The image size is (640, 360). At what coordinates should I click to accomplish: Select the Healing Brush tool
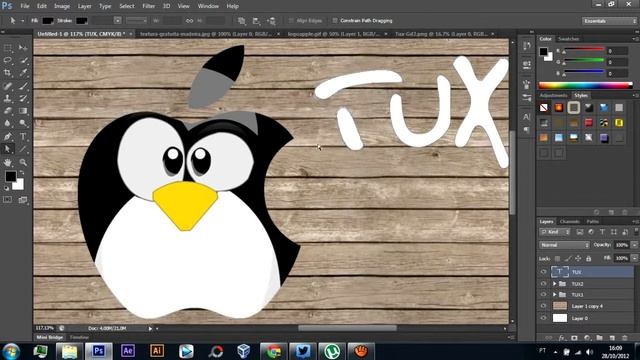click(x=8, y=86)
